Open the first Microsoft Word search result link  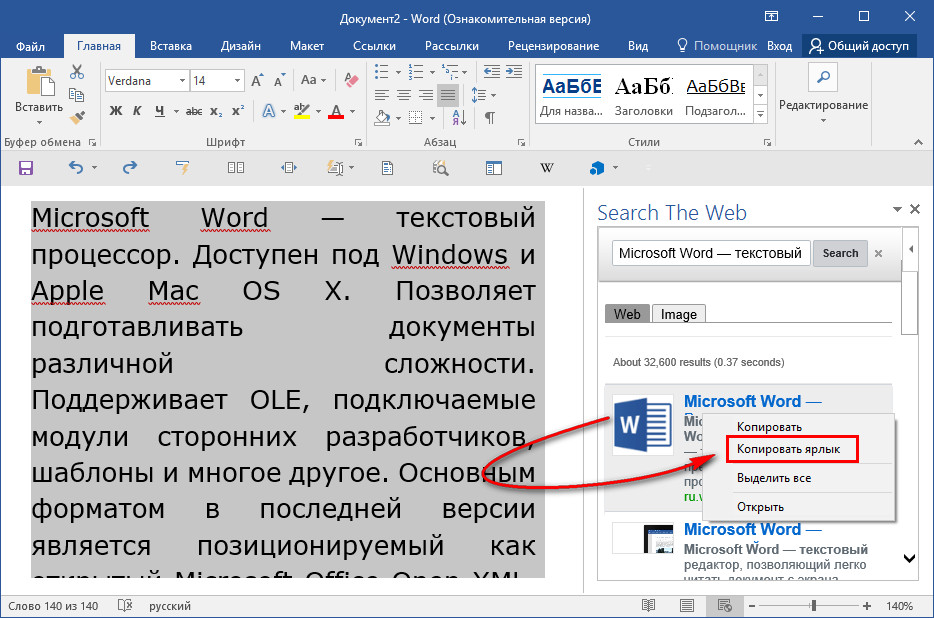coord(752,401)
